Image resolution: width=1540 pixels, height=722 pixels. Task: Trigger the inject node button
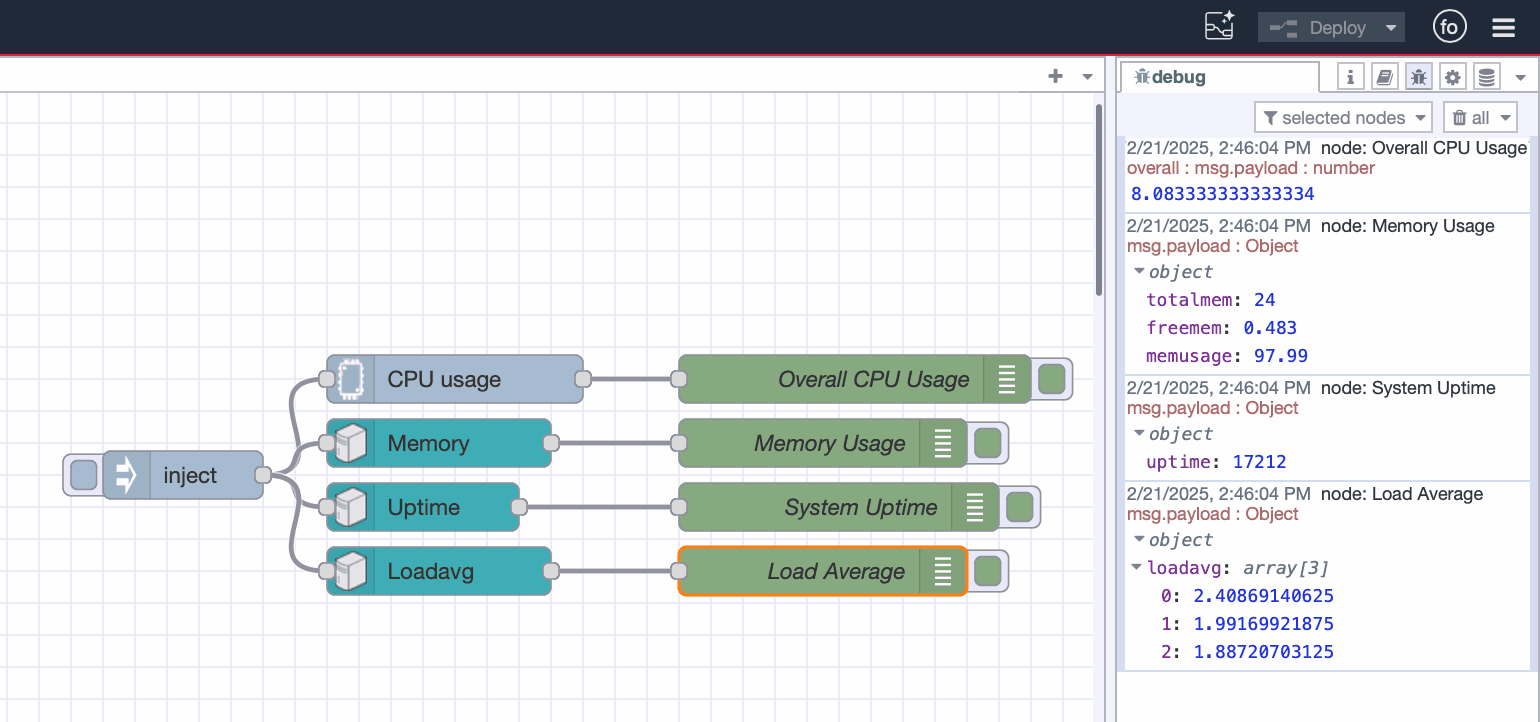pyautogui.click(x=83, y=475)
